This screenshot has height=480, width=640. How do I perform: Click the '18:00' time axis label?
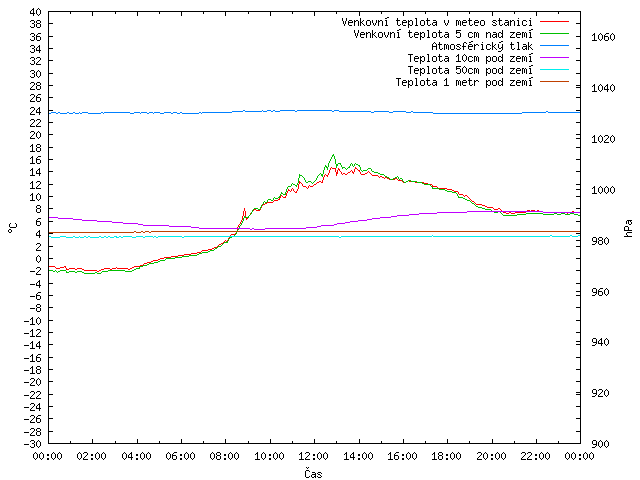click(447, 456)
